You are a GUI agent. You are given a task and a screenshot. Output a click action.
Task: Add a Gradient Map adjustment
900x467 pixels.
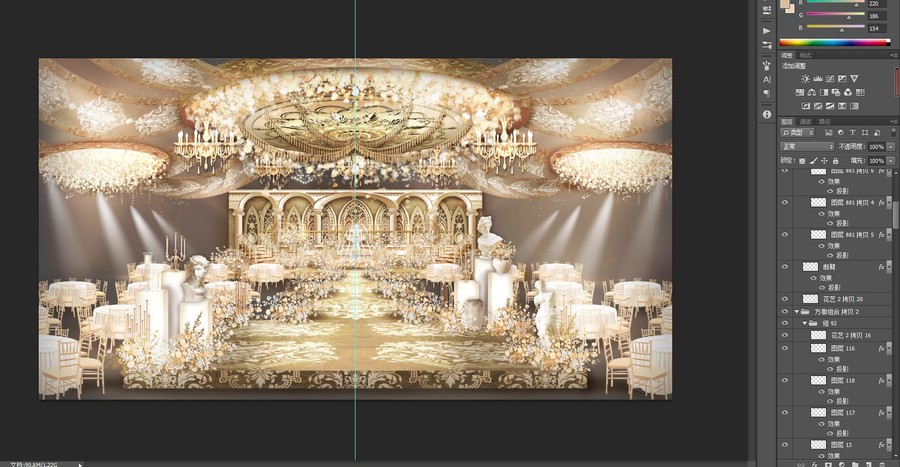pos(854,106)
